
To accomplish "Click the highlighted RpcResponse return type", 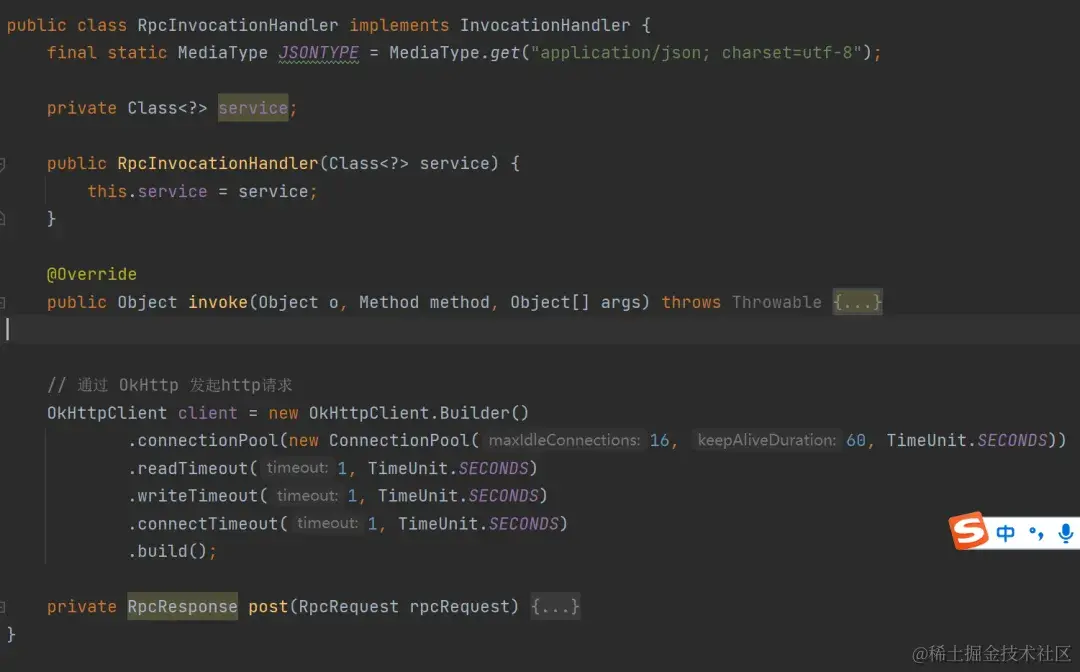I will tap(183, 607).
